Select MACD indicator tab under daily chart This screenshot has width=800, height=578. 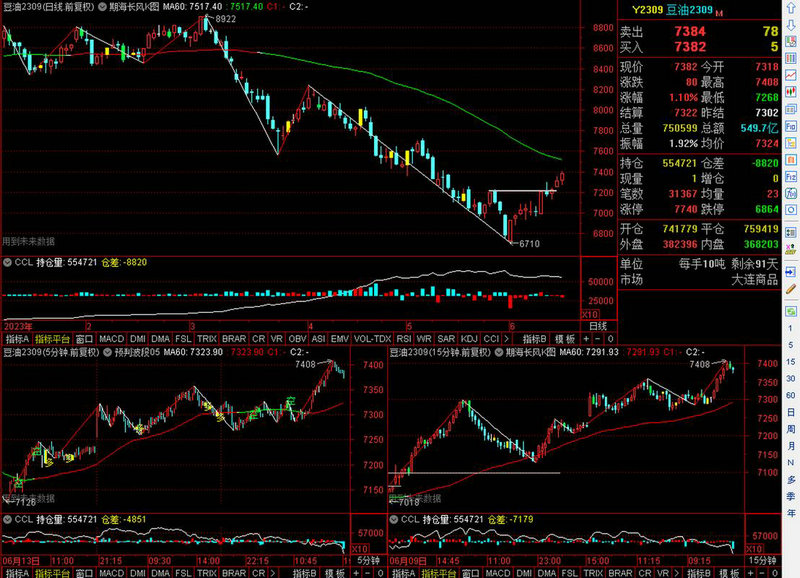click(112, 339)
